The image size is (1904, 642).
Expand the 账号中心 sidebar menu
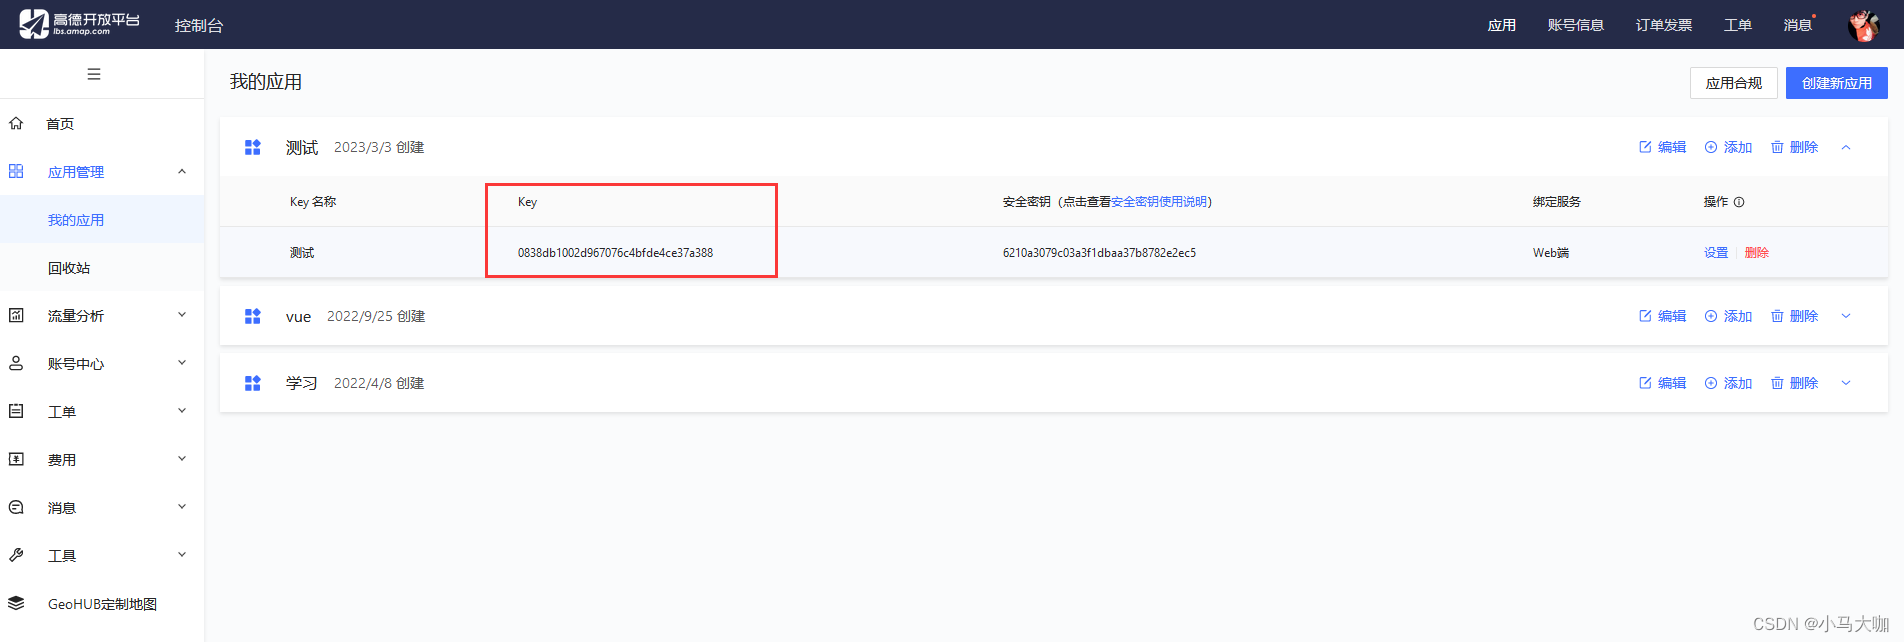coord(182,363)
